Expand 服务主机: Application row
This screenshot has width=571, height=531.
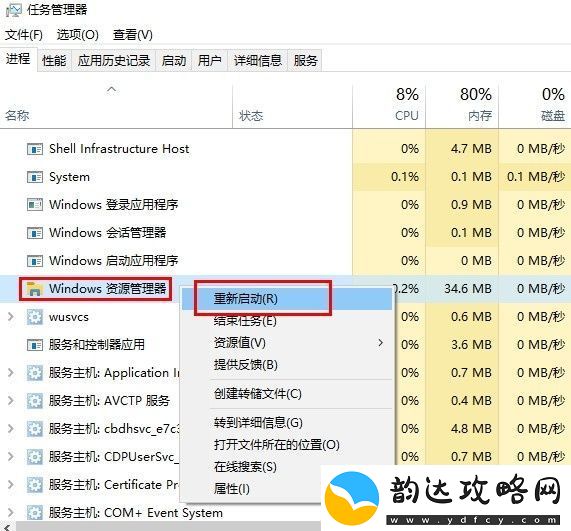11,373
